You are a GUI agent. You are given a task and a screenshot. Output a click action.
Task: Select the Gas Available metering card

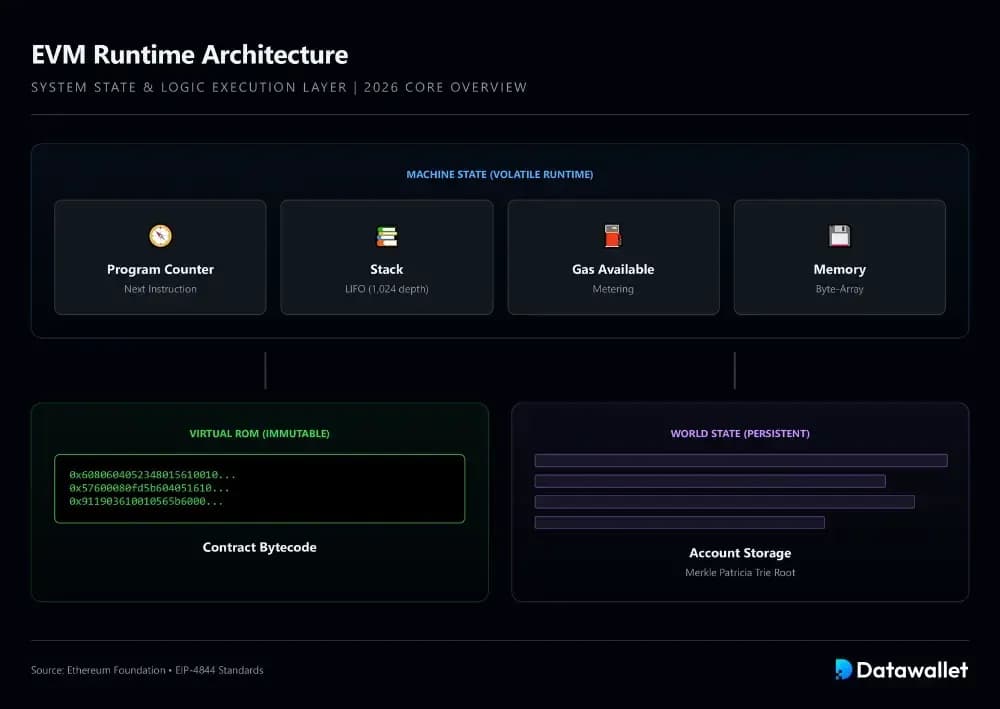point(613,257)
